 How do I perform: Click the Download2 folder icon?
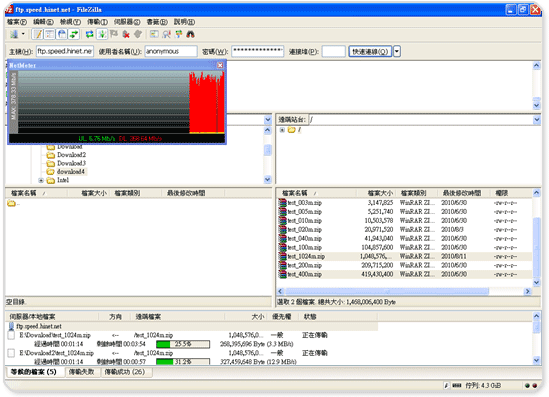click(51, 155)
